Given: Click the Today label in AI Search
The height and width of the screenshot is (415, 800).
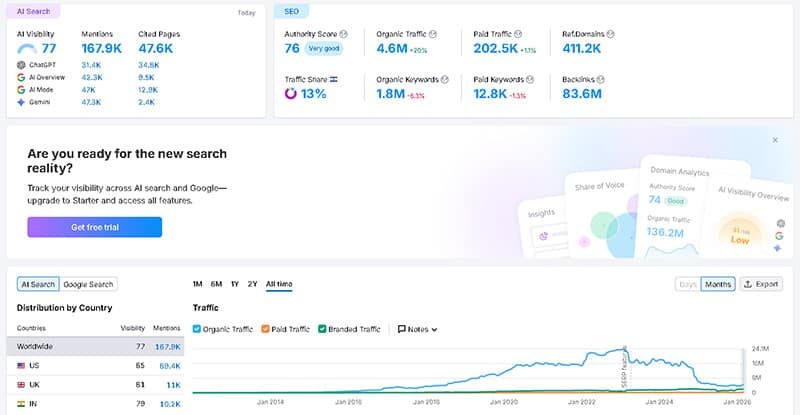Looking at the screenshot, I should coord(246,13).
